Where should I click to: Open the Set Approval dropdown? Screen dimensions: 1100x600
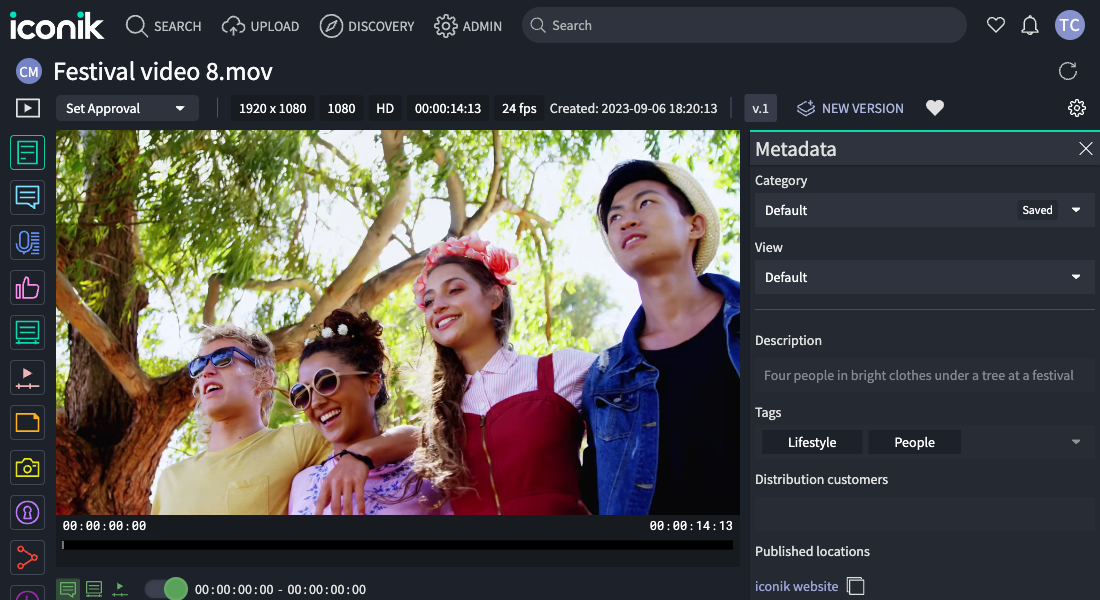point(127,108)
